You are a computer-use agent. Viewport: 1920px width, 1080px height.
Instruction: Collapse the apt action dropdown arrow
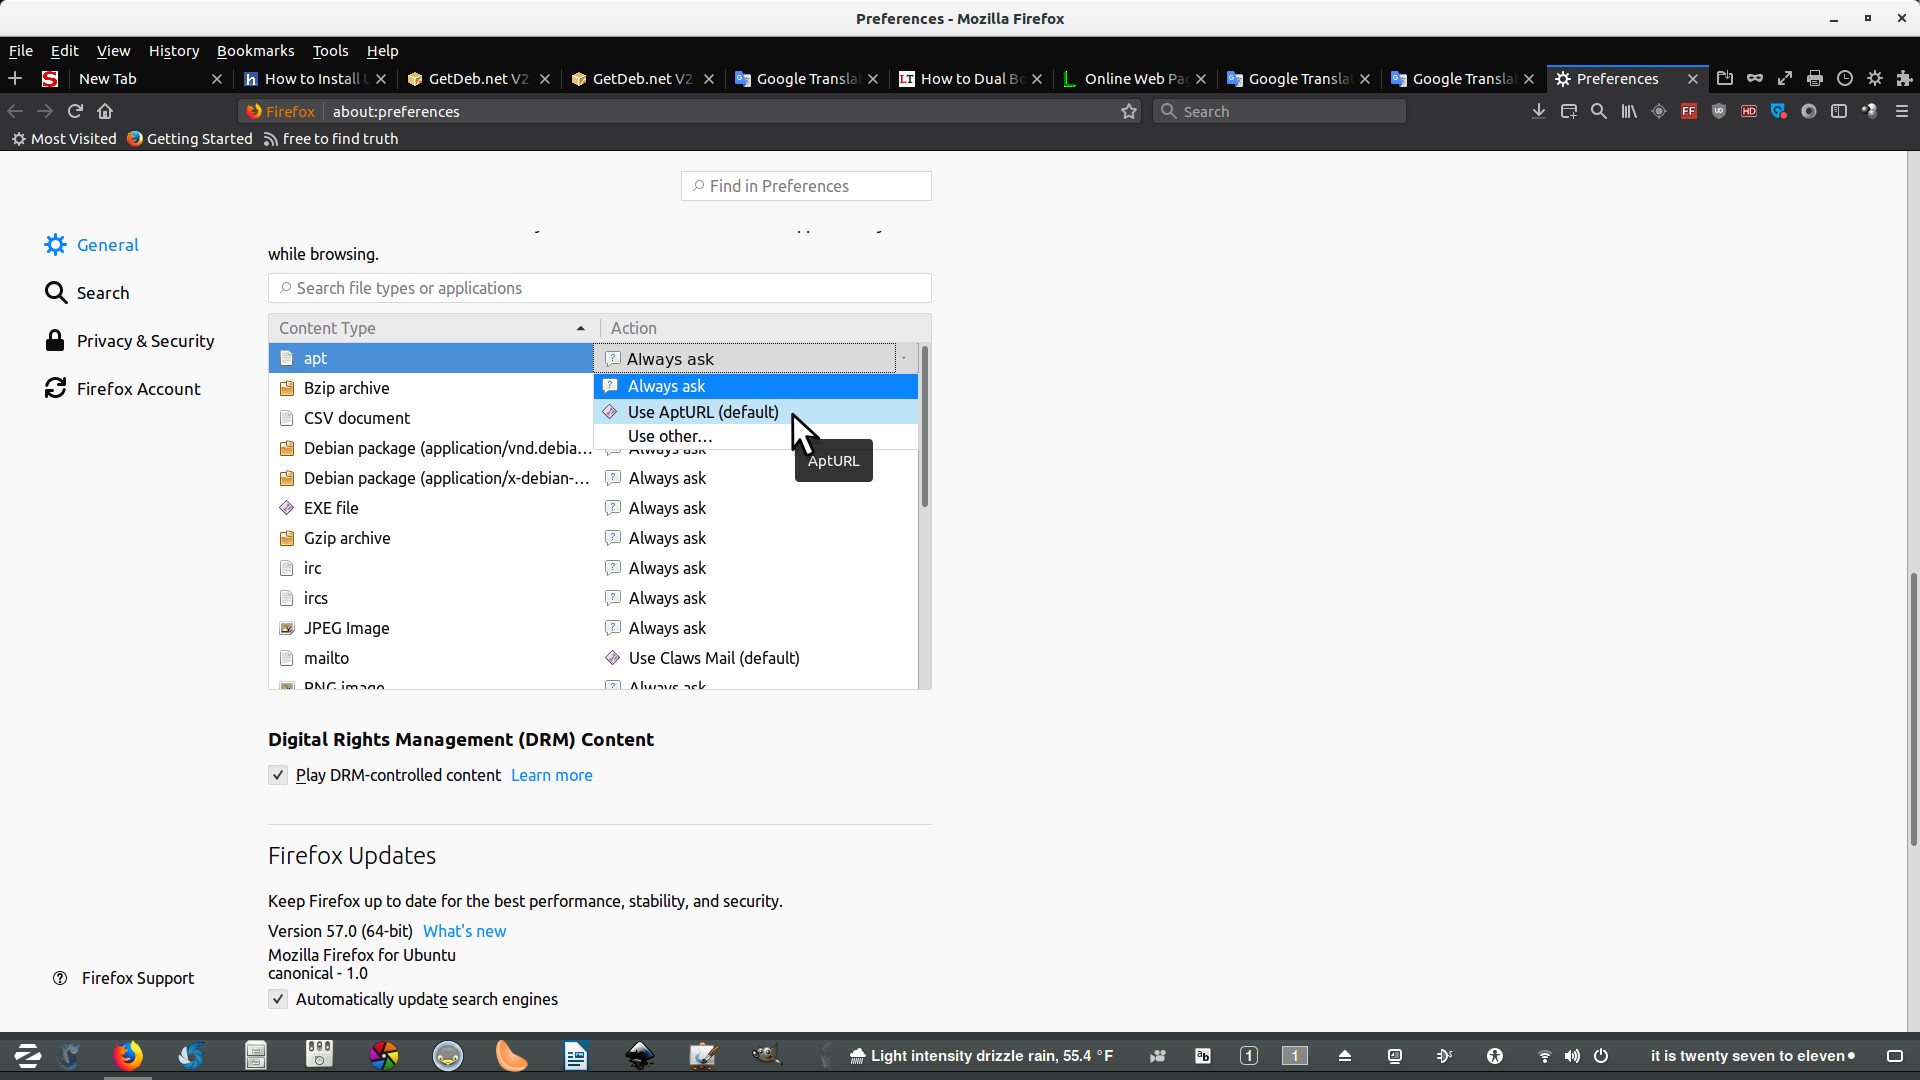[904, 358]
